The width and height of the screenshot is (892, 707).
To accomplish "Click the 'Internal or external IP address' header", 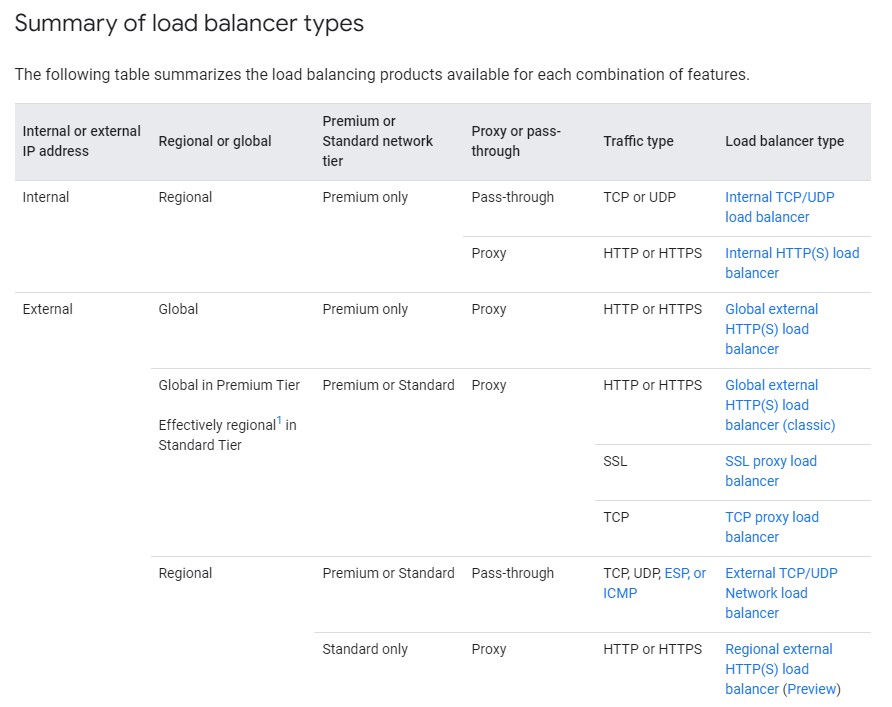I will pos(81,141).
